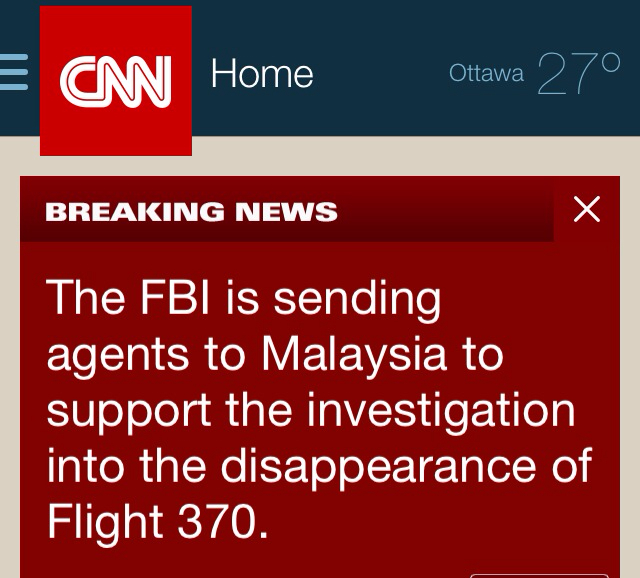
Task: Click the red CNN logo
Action: tap(116, 80)
